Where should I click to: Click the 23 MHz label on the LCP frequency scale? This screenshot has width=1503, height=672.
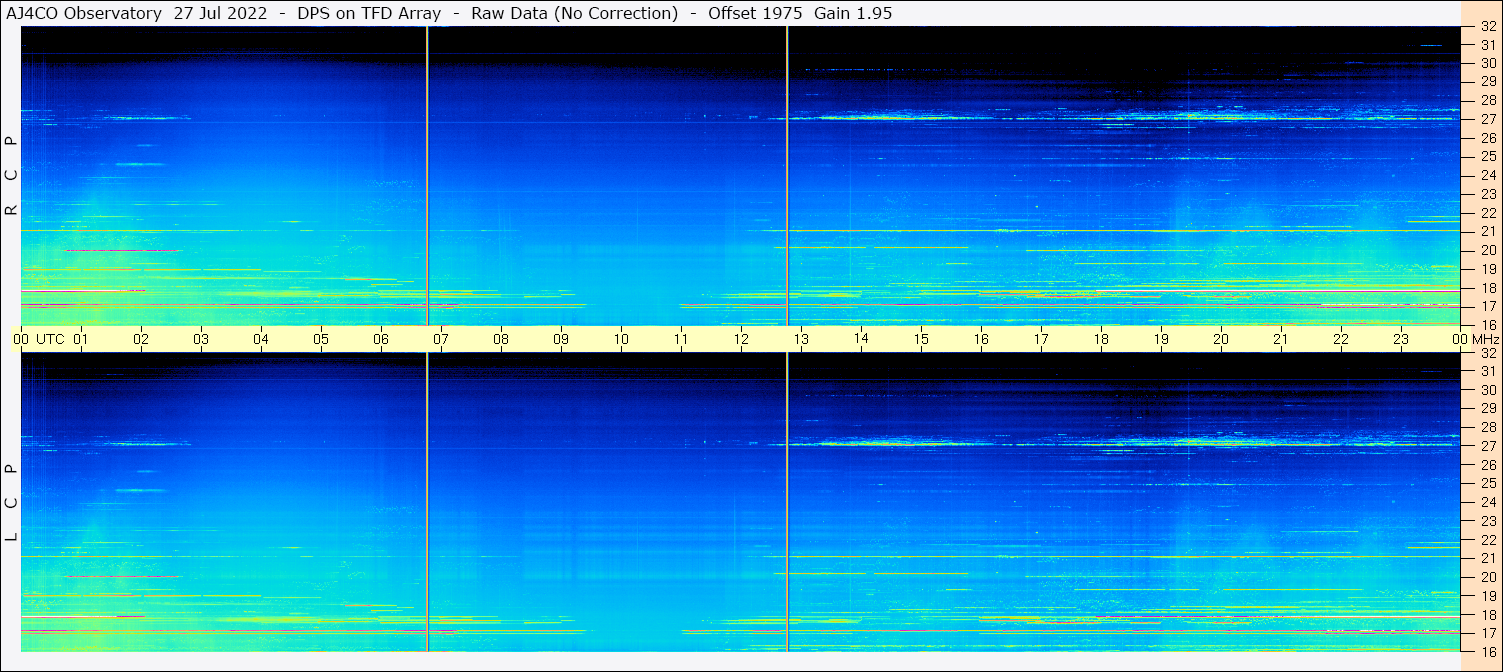coord(1487,521)
